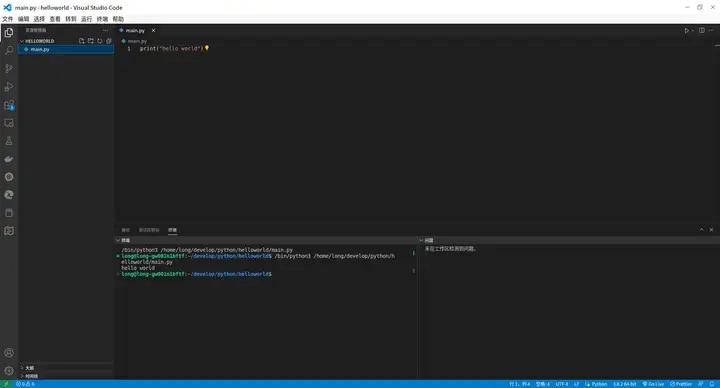Screen dimensions: 720x388
Task: Collapse the 终端 terminal section chevron
Action: [118, 240]
